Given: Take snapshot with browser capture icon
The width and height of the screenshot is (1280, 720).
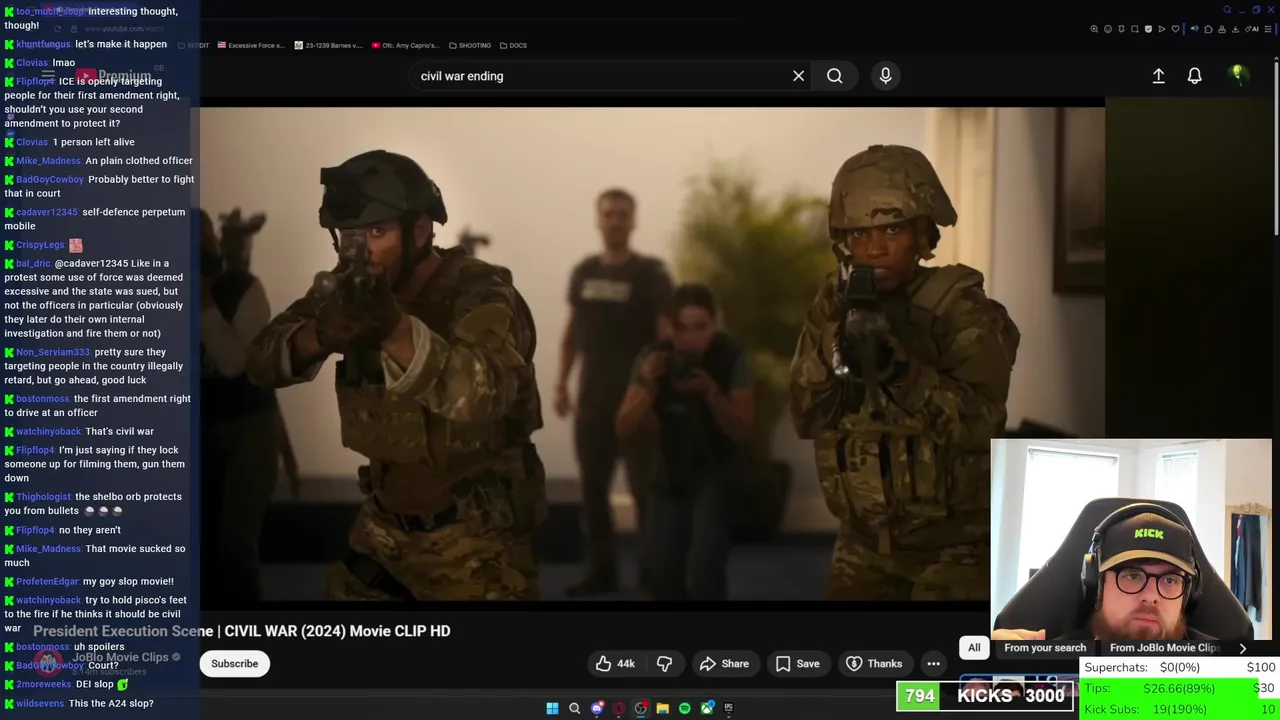Looking at the screenshot, I should (x=1135, y=29).
